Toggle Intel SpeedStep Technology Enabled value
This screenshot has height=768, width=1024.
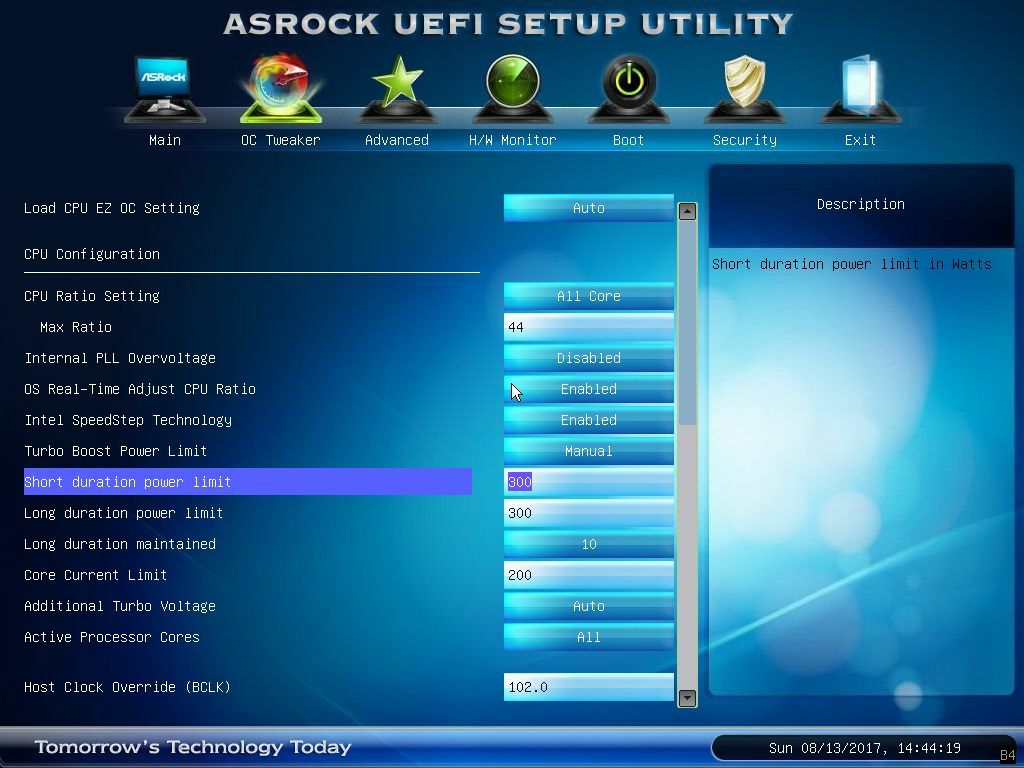click(x=588, y=420)
